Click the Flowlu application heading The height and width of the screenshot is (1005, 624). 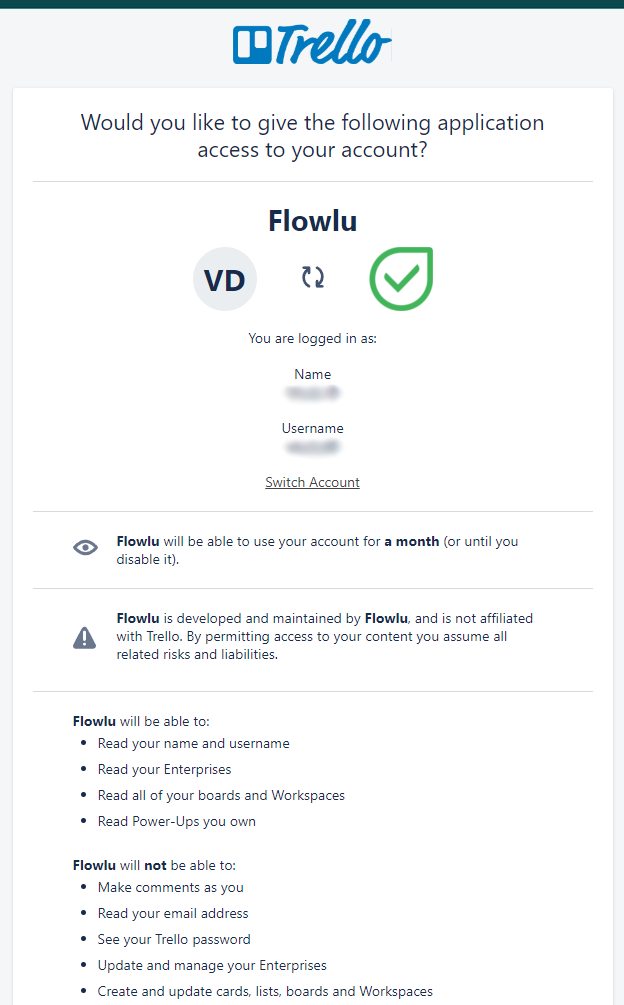point(313,220)
